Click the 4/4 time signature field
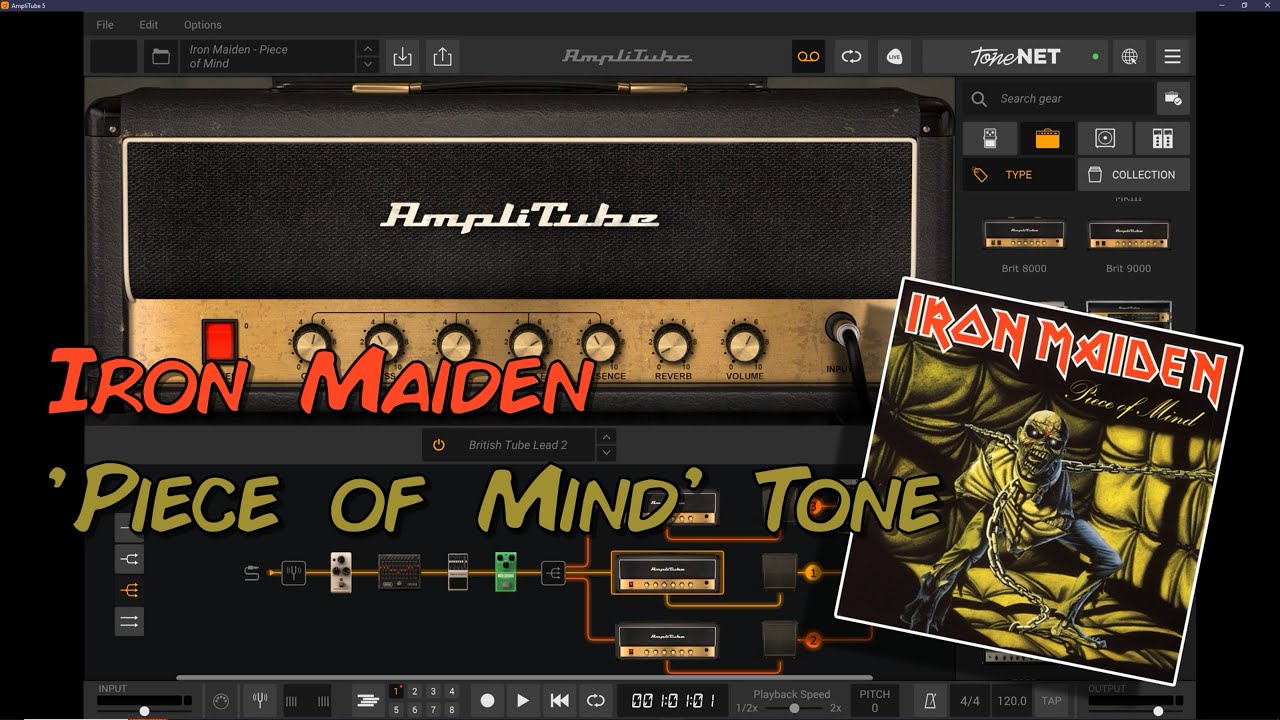Viewport: 1280px width, 720px height. [970, 701]
